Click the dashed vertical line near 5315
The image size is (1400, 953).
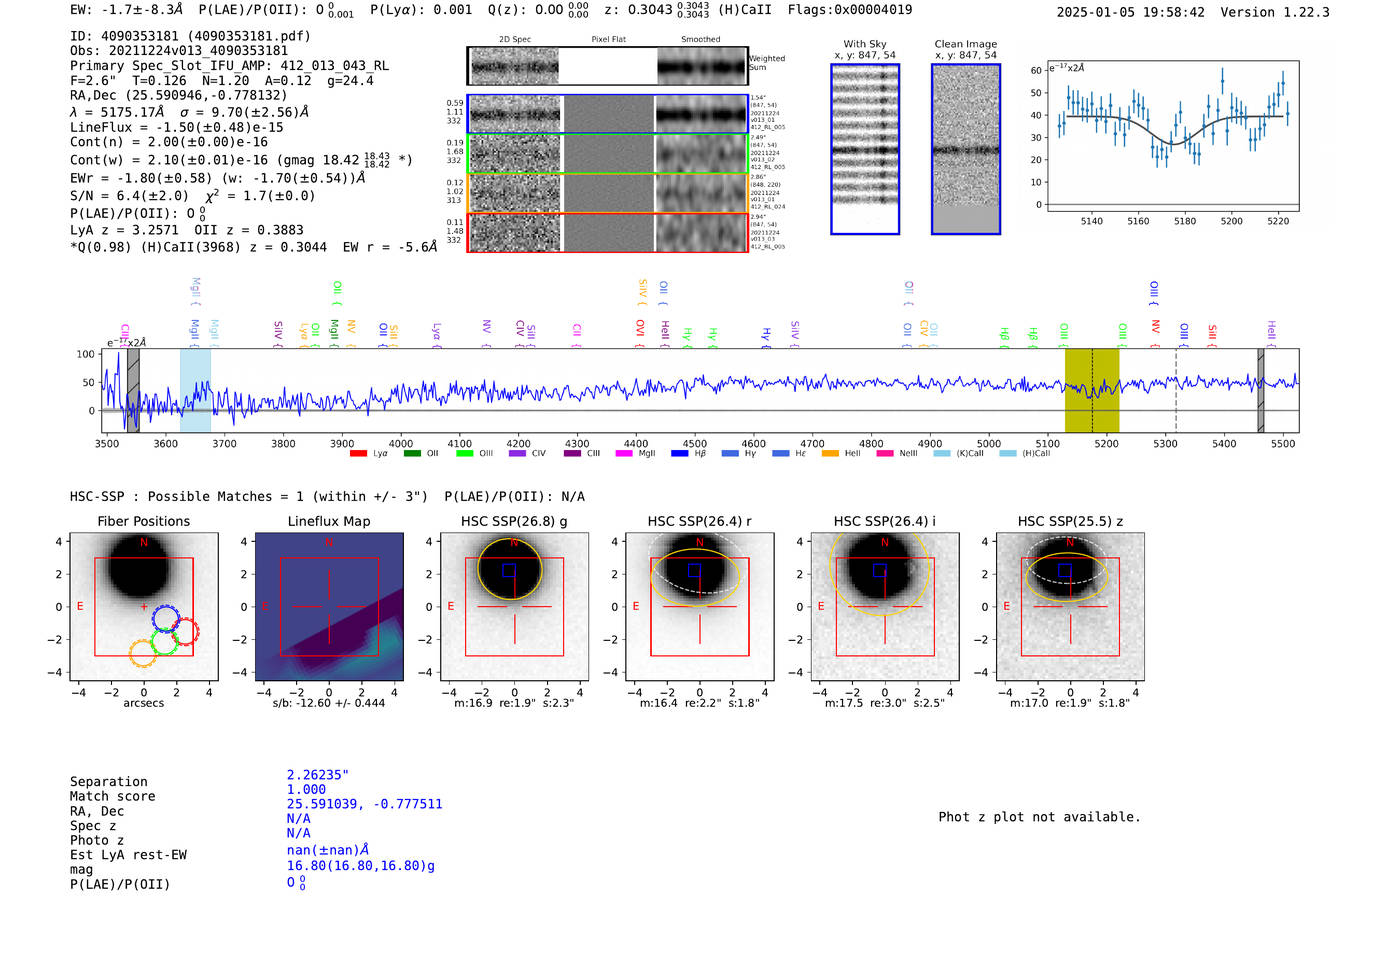coord(1176,391)
